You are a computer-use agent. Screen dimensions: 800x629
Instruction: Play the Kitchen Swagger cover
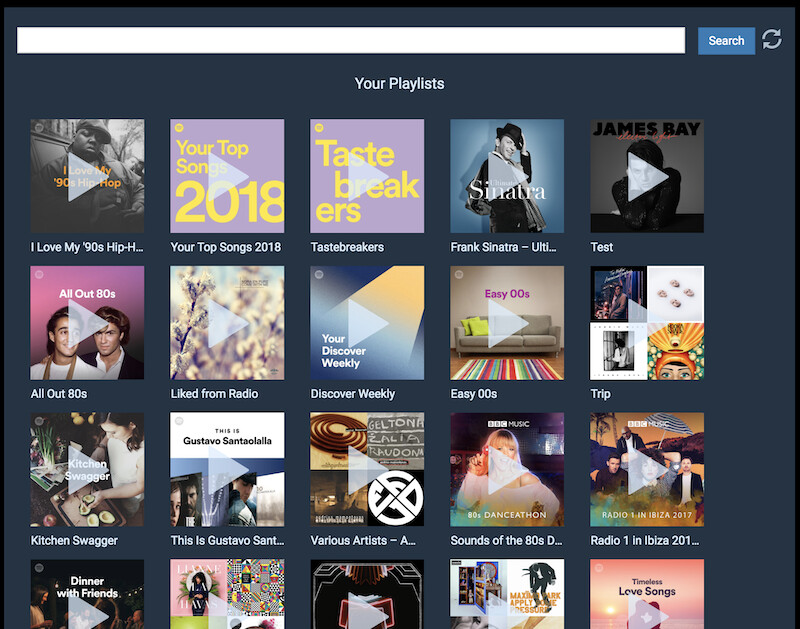point(87,469)
